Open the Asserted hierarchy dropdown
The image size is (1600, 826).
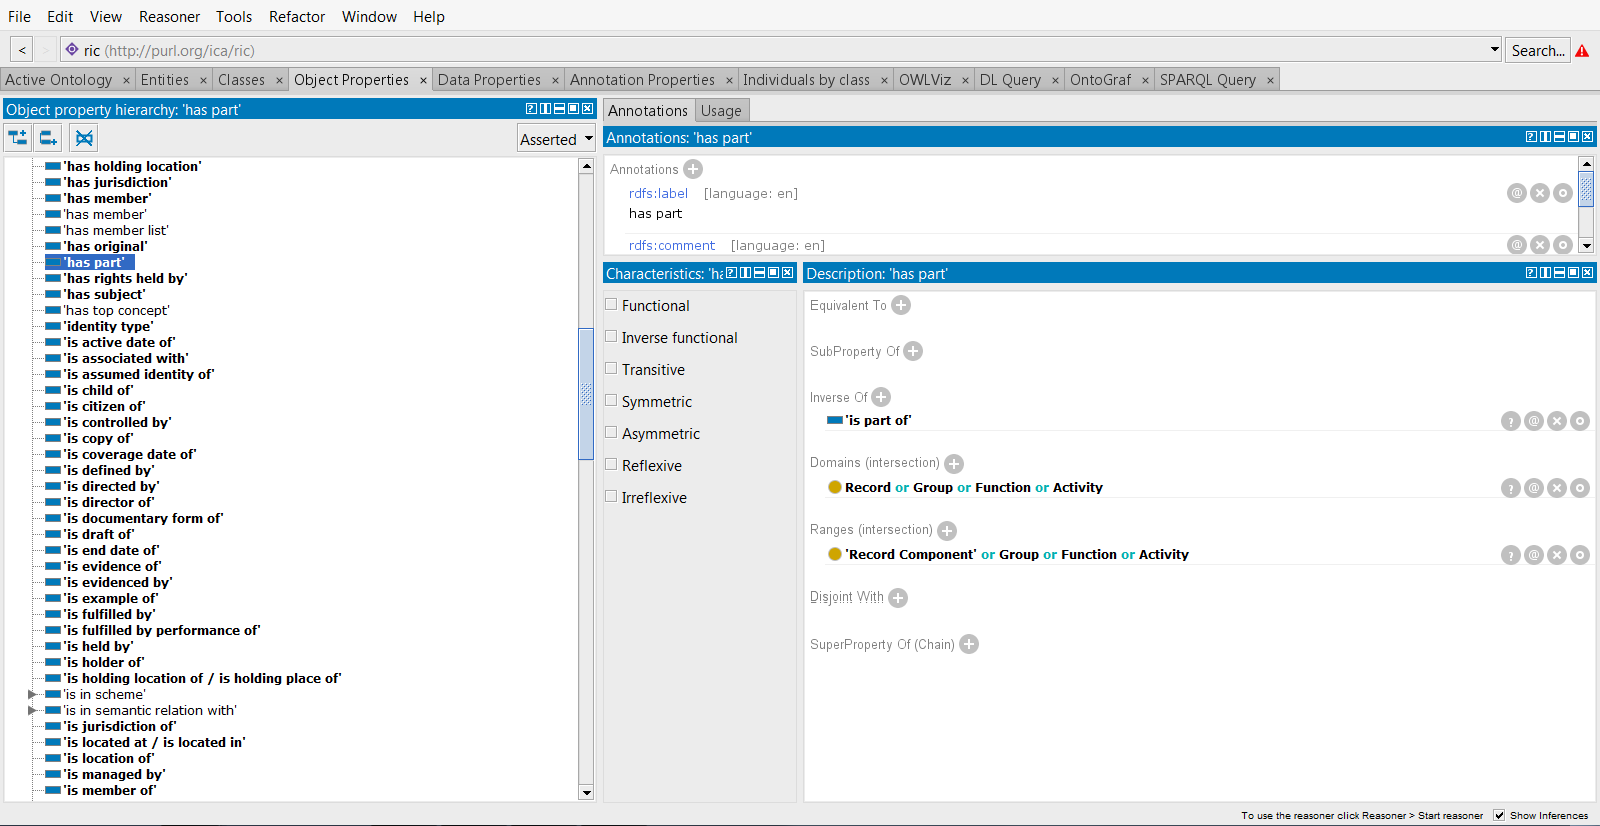pos(556,139)
